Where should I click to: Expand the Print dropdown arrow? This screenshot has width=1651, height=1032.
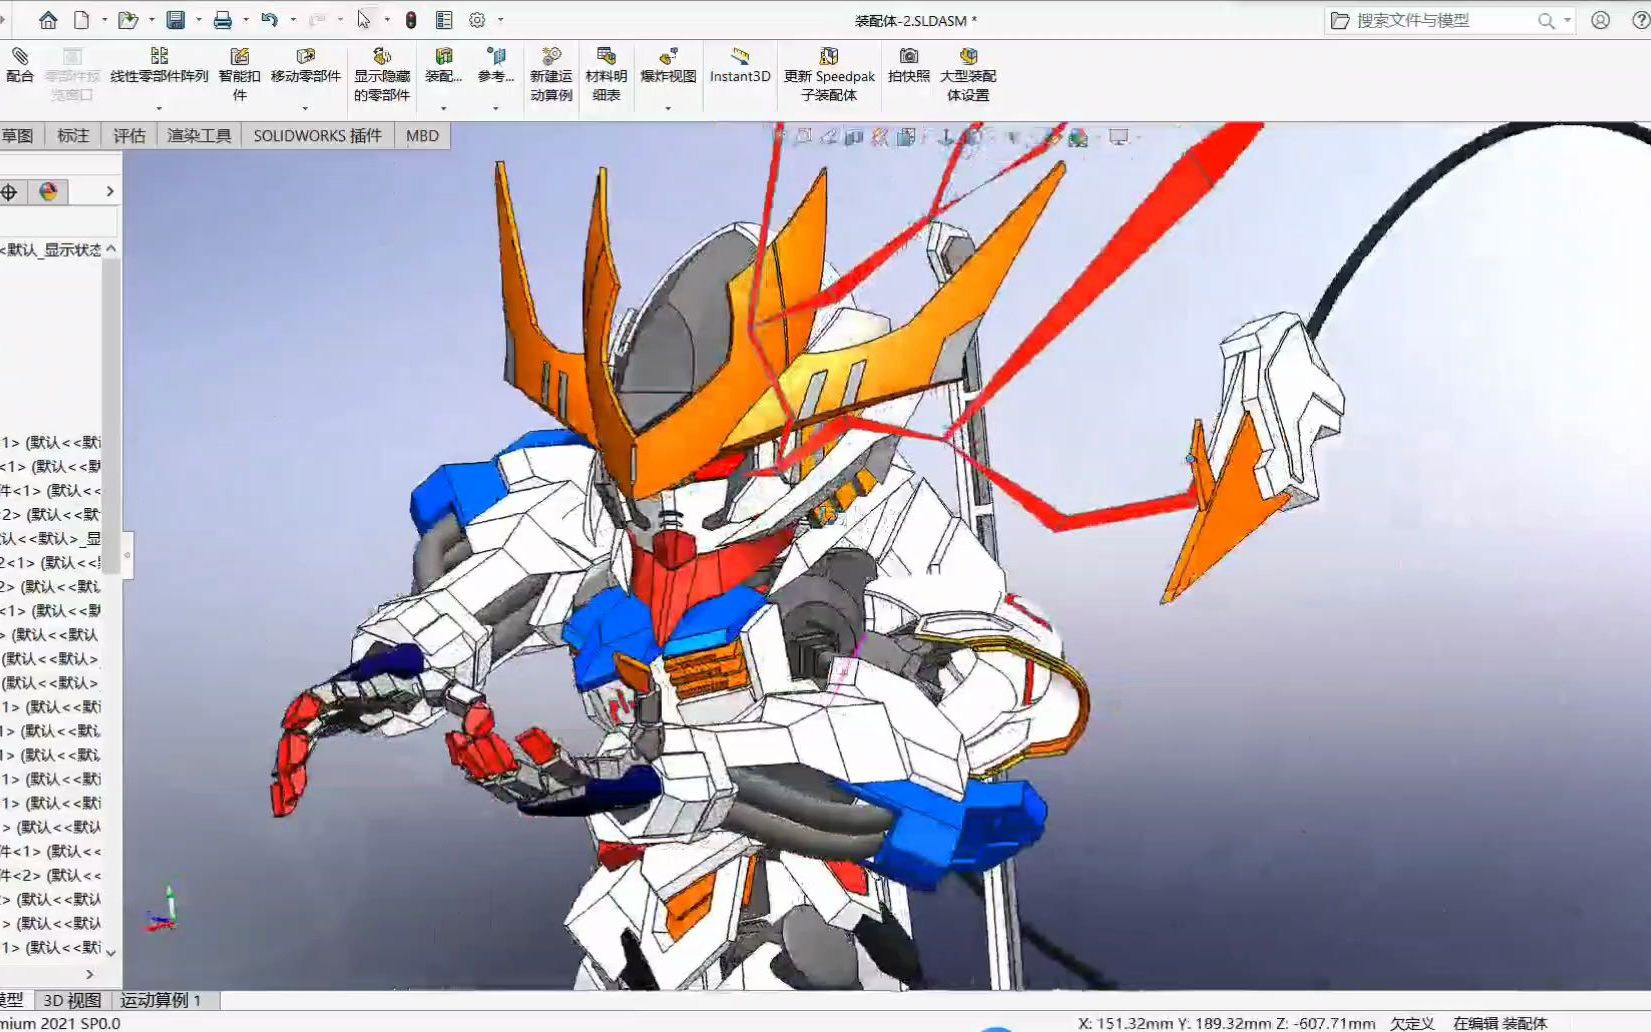click(x=245, y=20)
